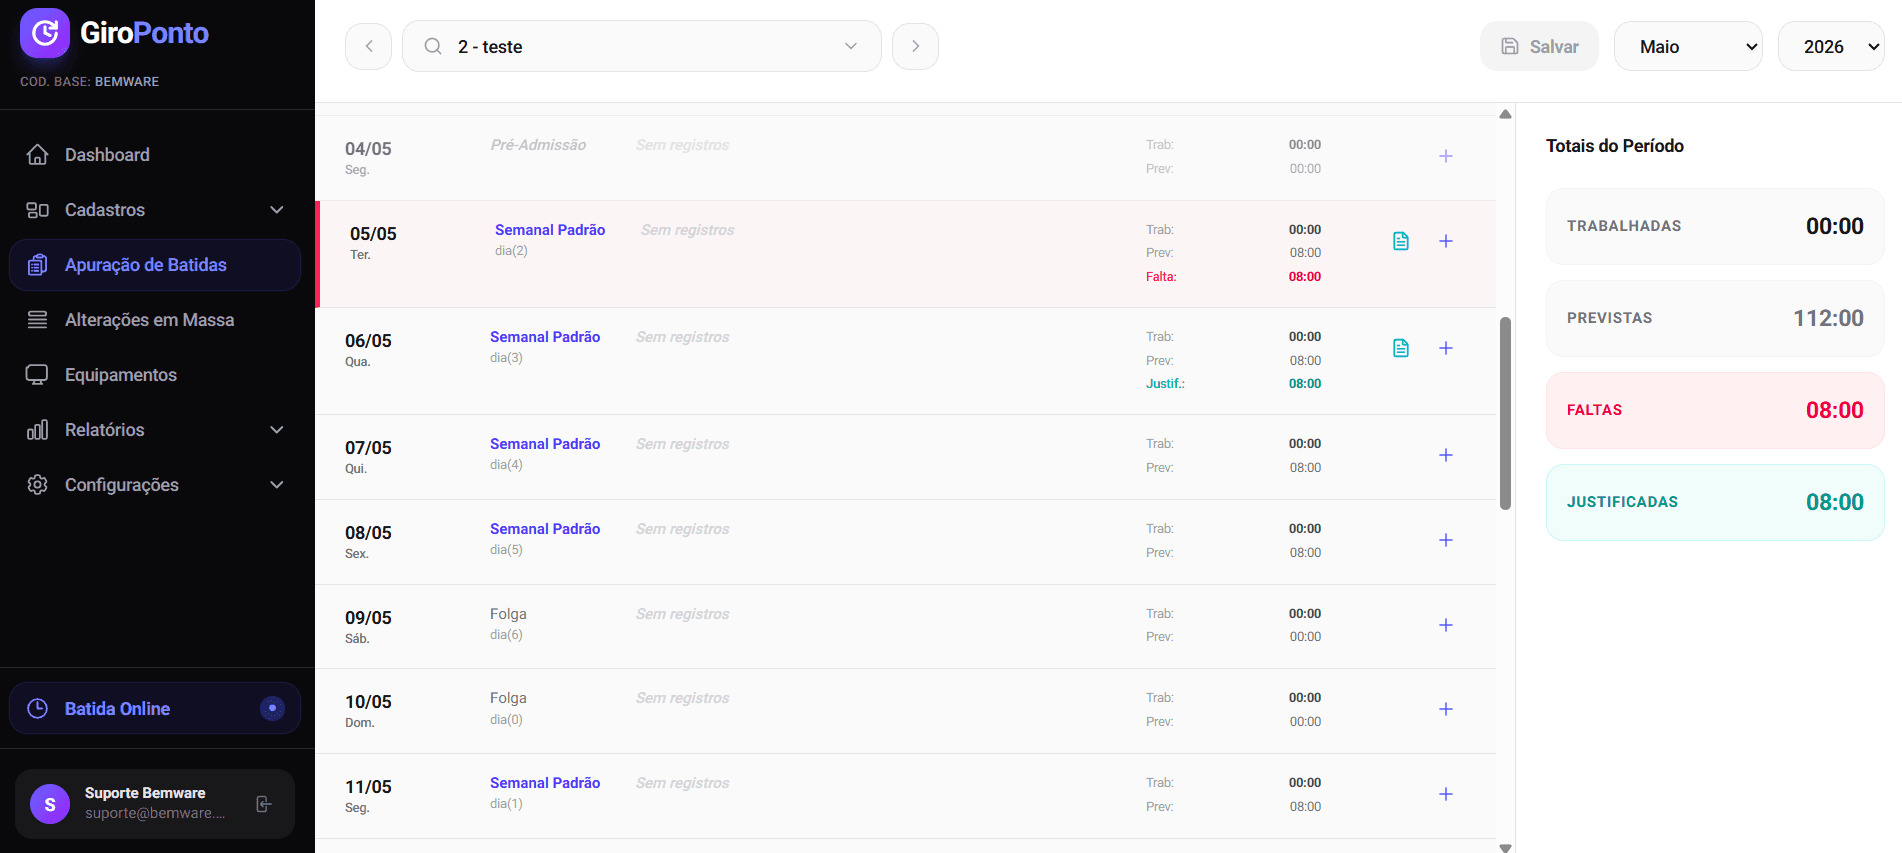Click Folga label on 10/05 row

(508, 698)
